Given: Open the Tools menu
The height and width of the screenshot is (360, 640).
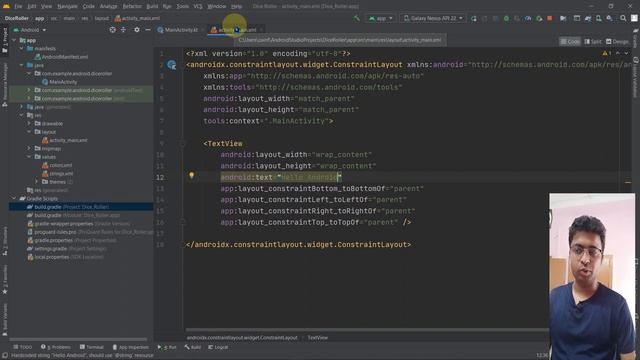Looking at the screenshot, I should (182, 6).
